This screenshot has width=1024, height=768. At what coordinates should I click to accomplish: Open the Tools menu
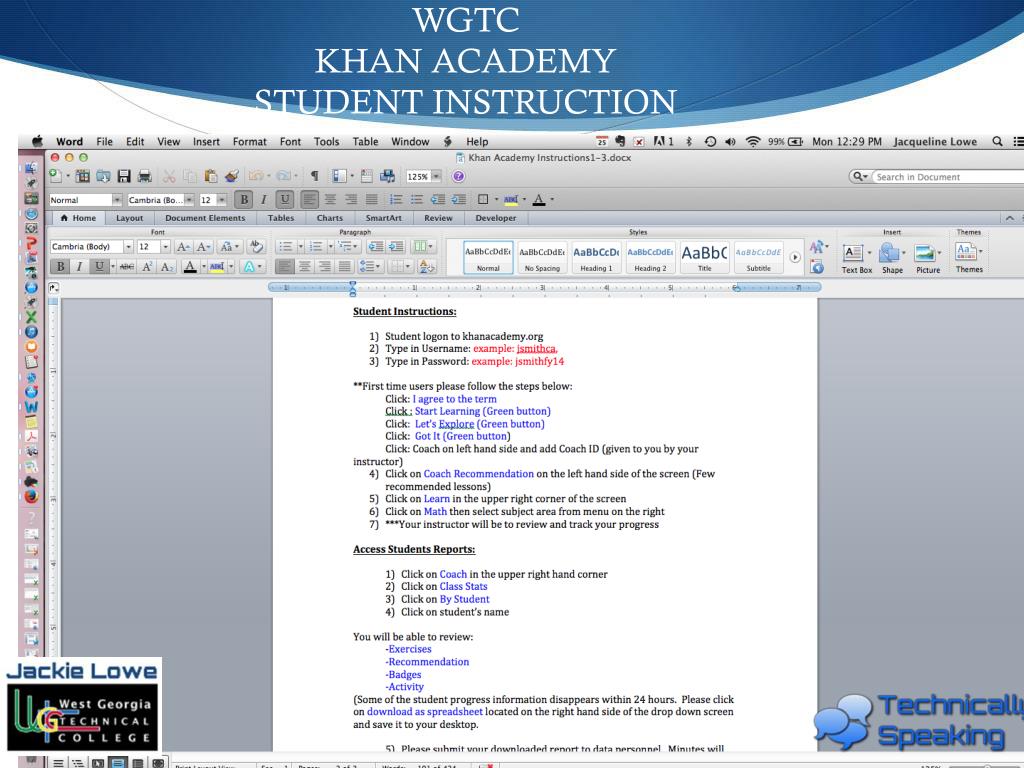coord(327,142)
